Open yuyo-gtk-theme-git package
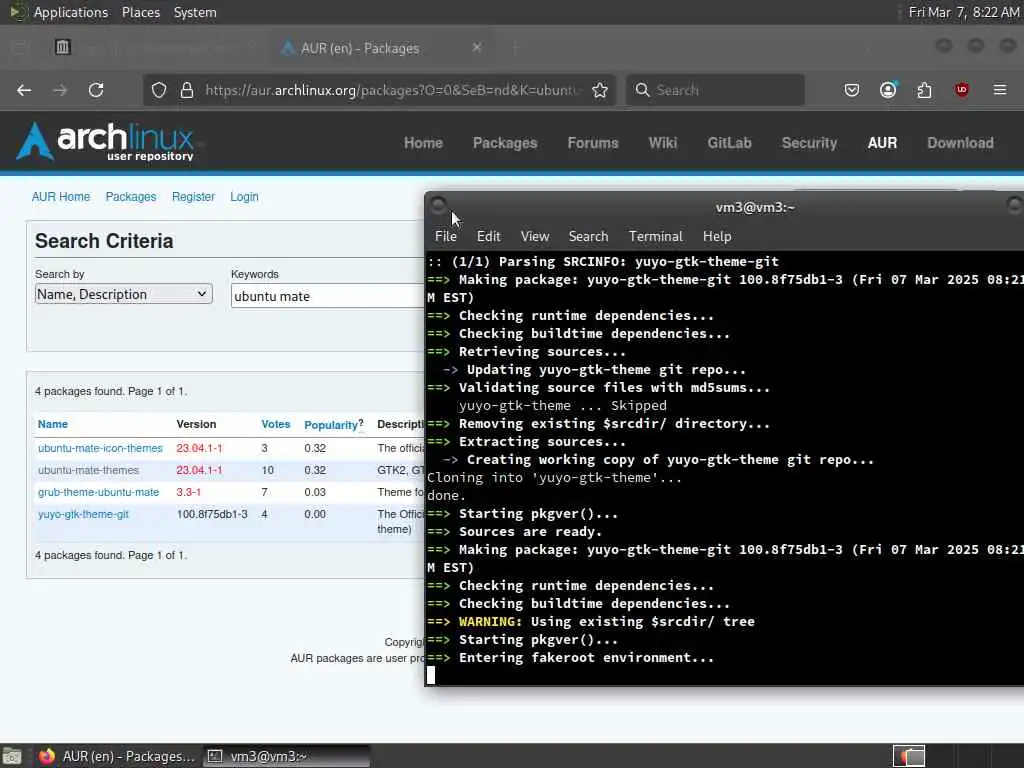This screenshot has width=1024, height=768. click(x=83, y=515)
